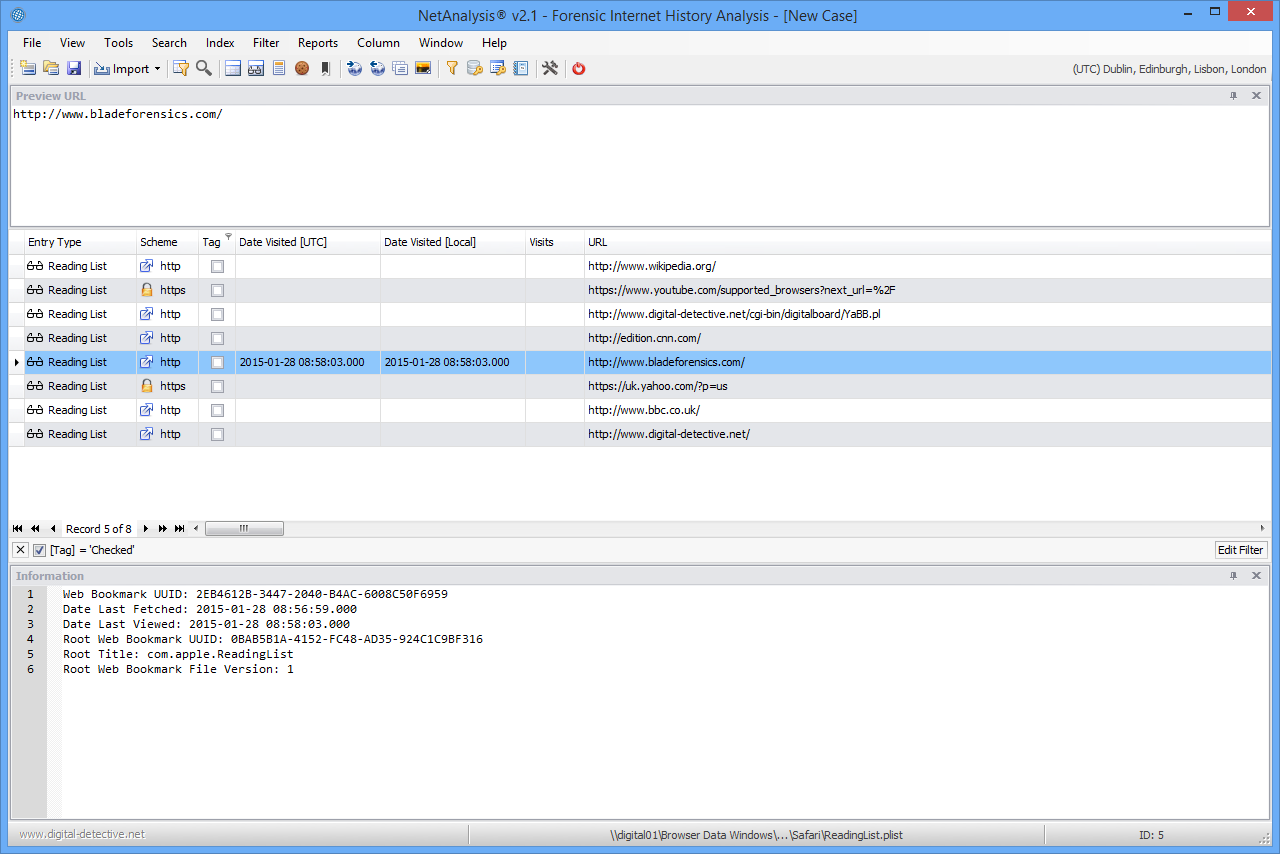This screenshot has height=854, width=1280.
Task: Click the magnifying glass search icon
Action: coord(204,68)
